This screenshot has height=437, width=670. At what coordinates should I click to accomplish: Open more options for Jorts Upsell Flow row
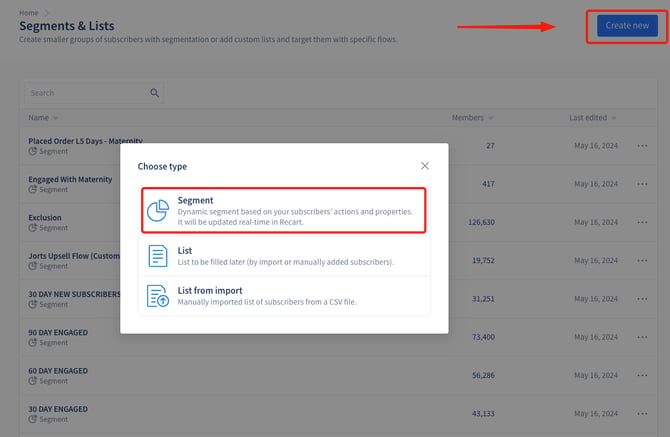[642, 261]
